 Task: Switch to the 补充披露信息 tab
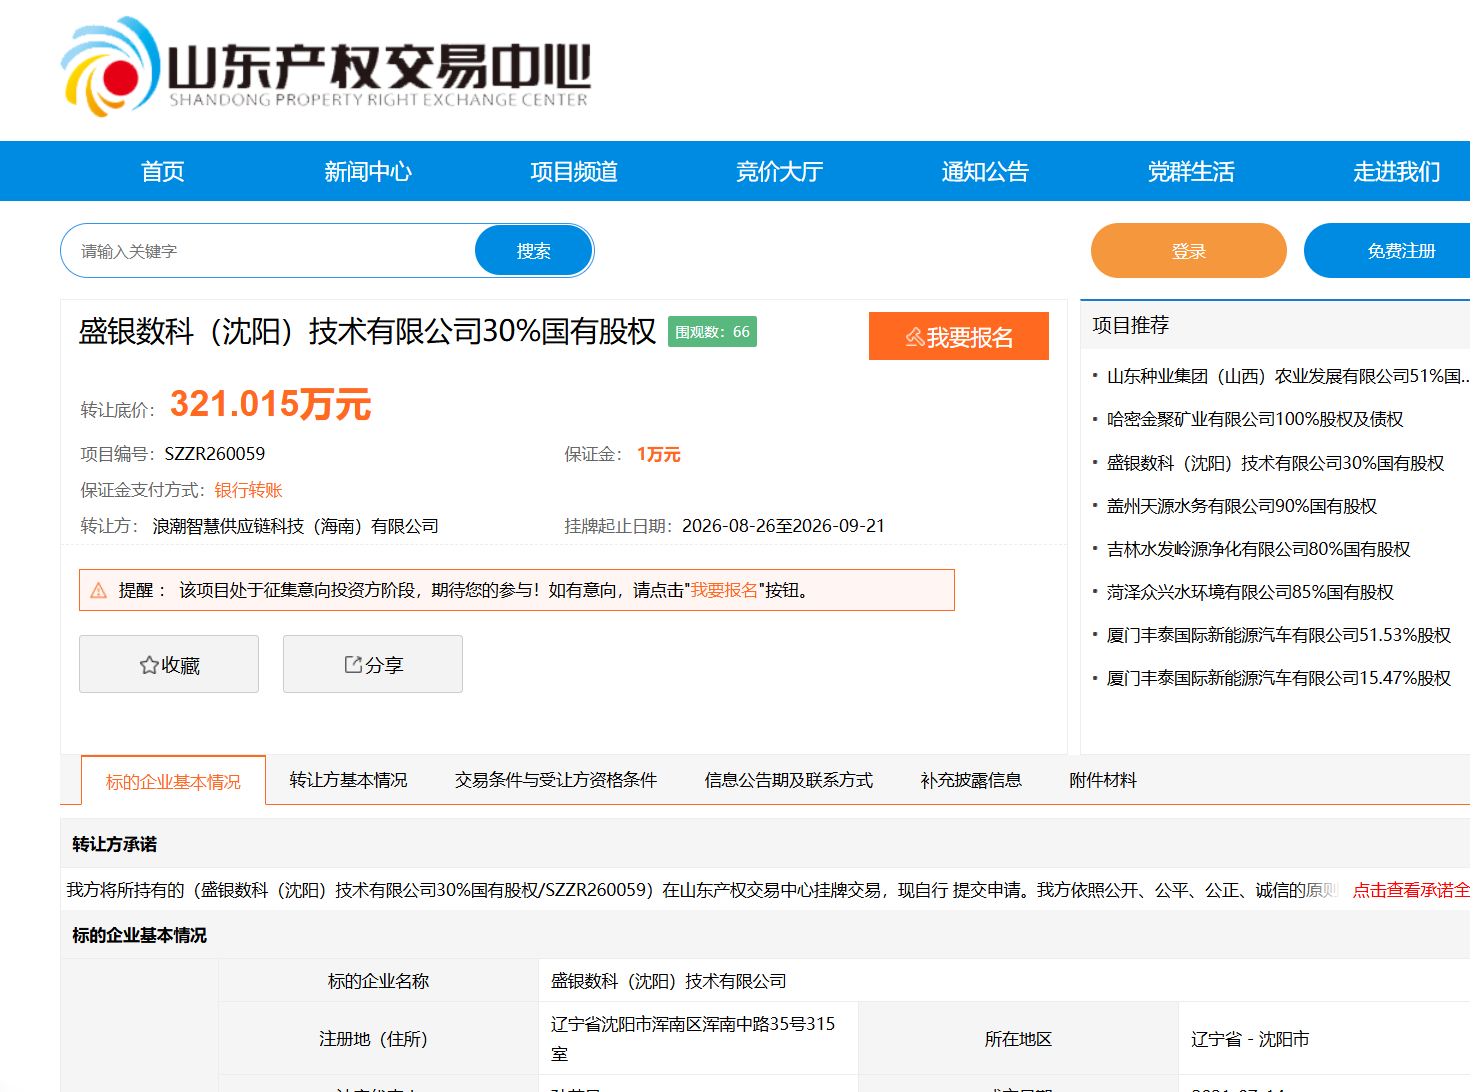click(971, 780)
